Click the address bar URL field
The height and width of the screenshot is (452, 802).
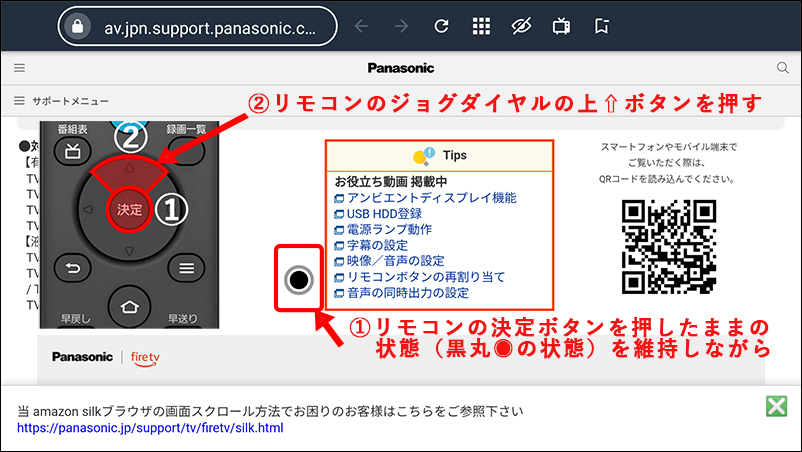pos(210,27)
